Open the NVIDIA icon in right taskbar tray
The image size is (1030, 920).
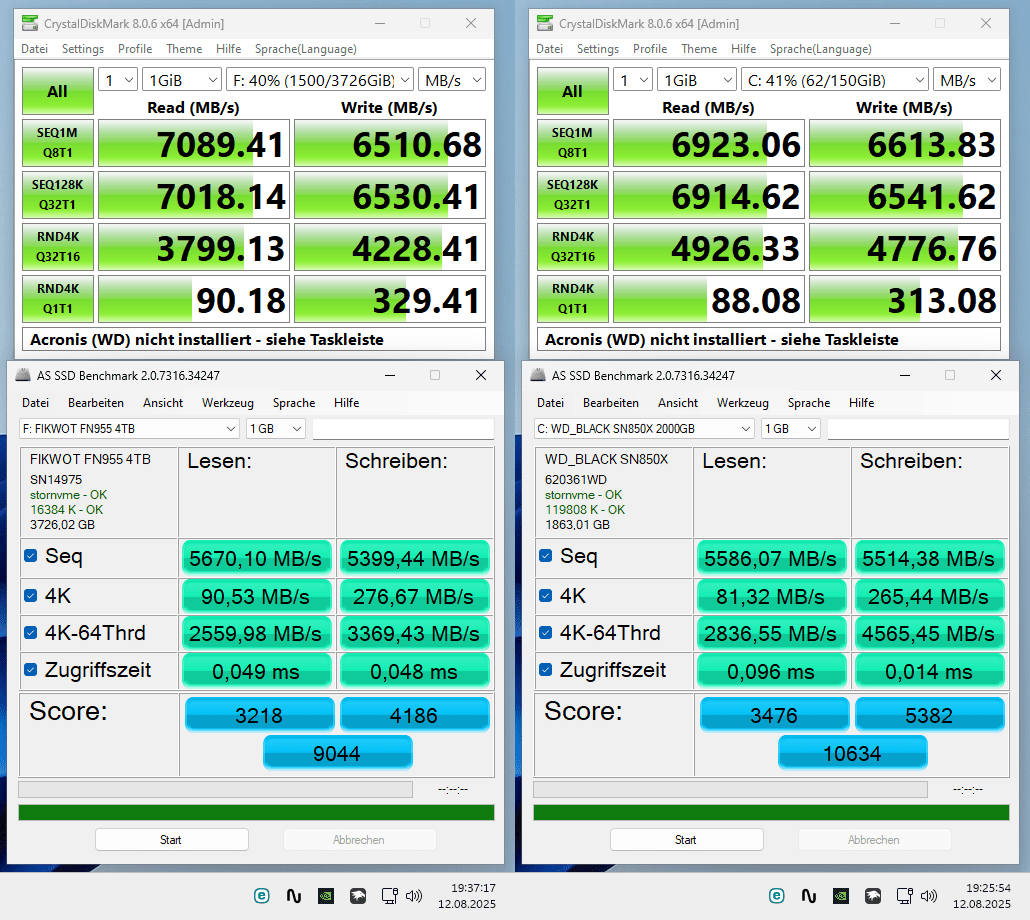pyautogui.click(x=841, y=896)
